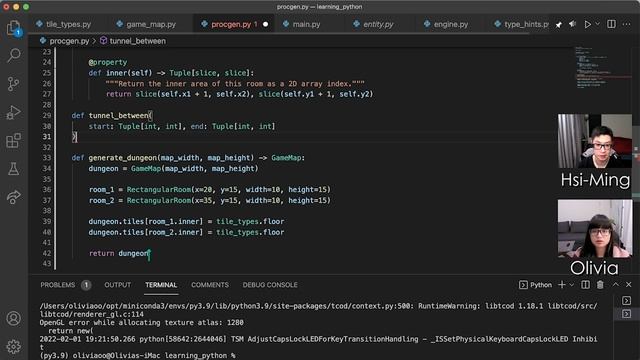
Task: Run the Python file with play button
Action: 587,24
